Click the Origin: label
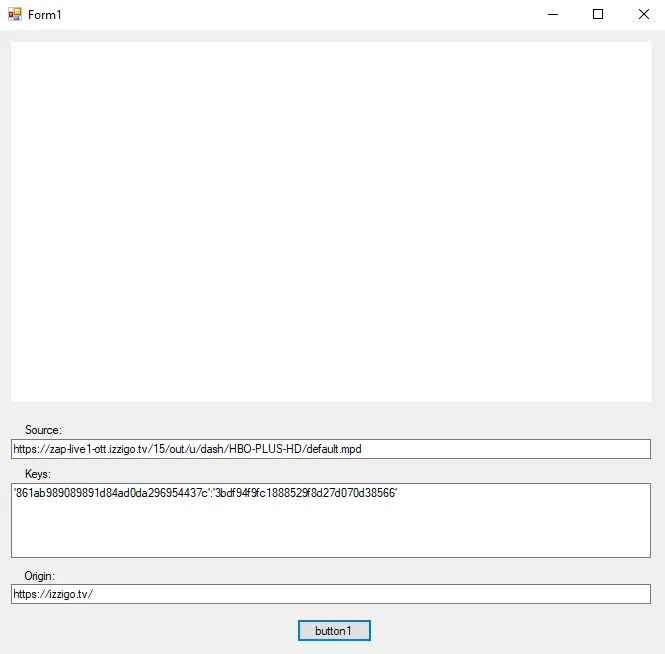The width and height of the screenshot is (665, 654). [39, 576]
